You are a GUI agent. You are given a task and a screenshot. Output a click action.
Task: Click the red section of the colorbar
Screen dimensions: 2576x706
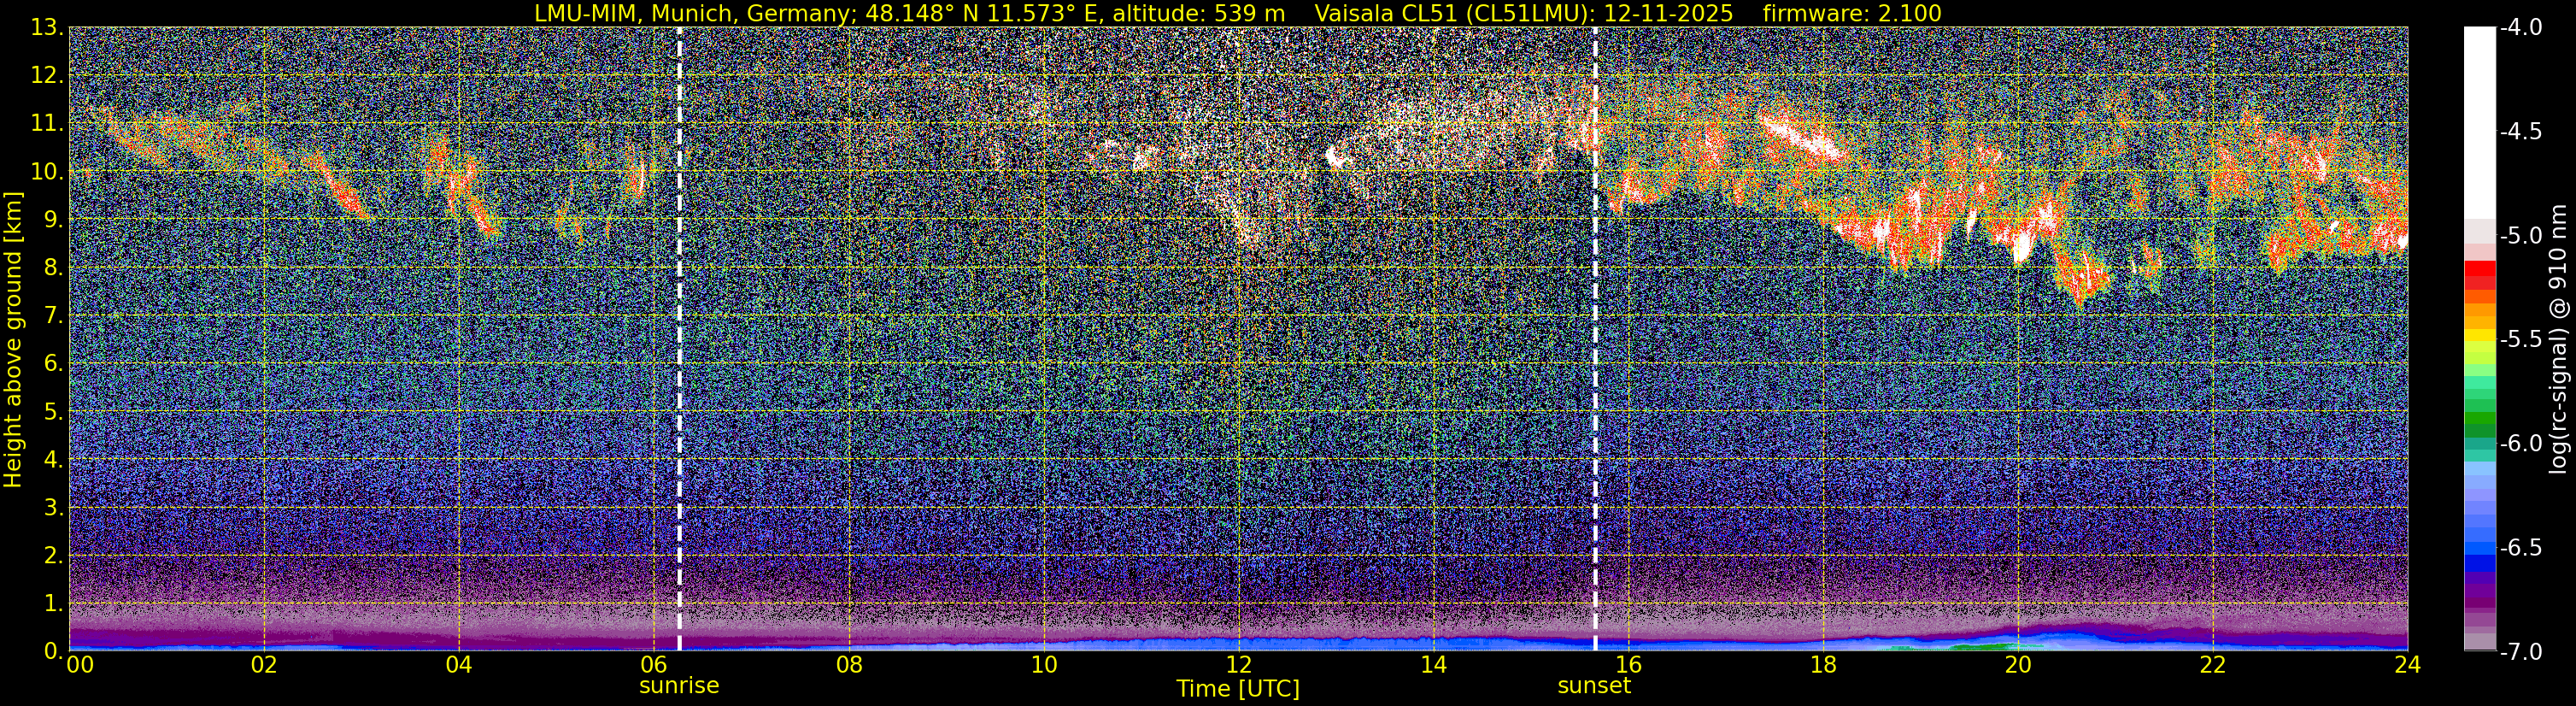2479,274
